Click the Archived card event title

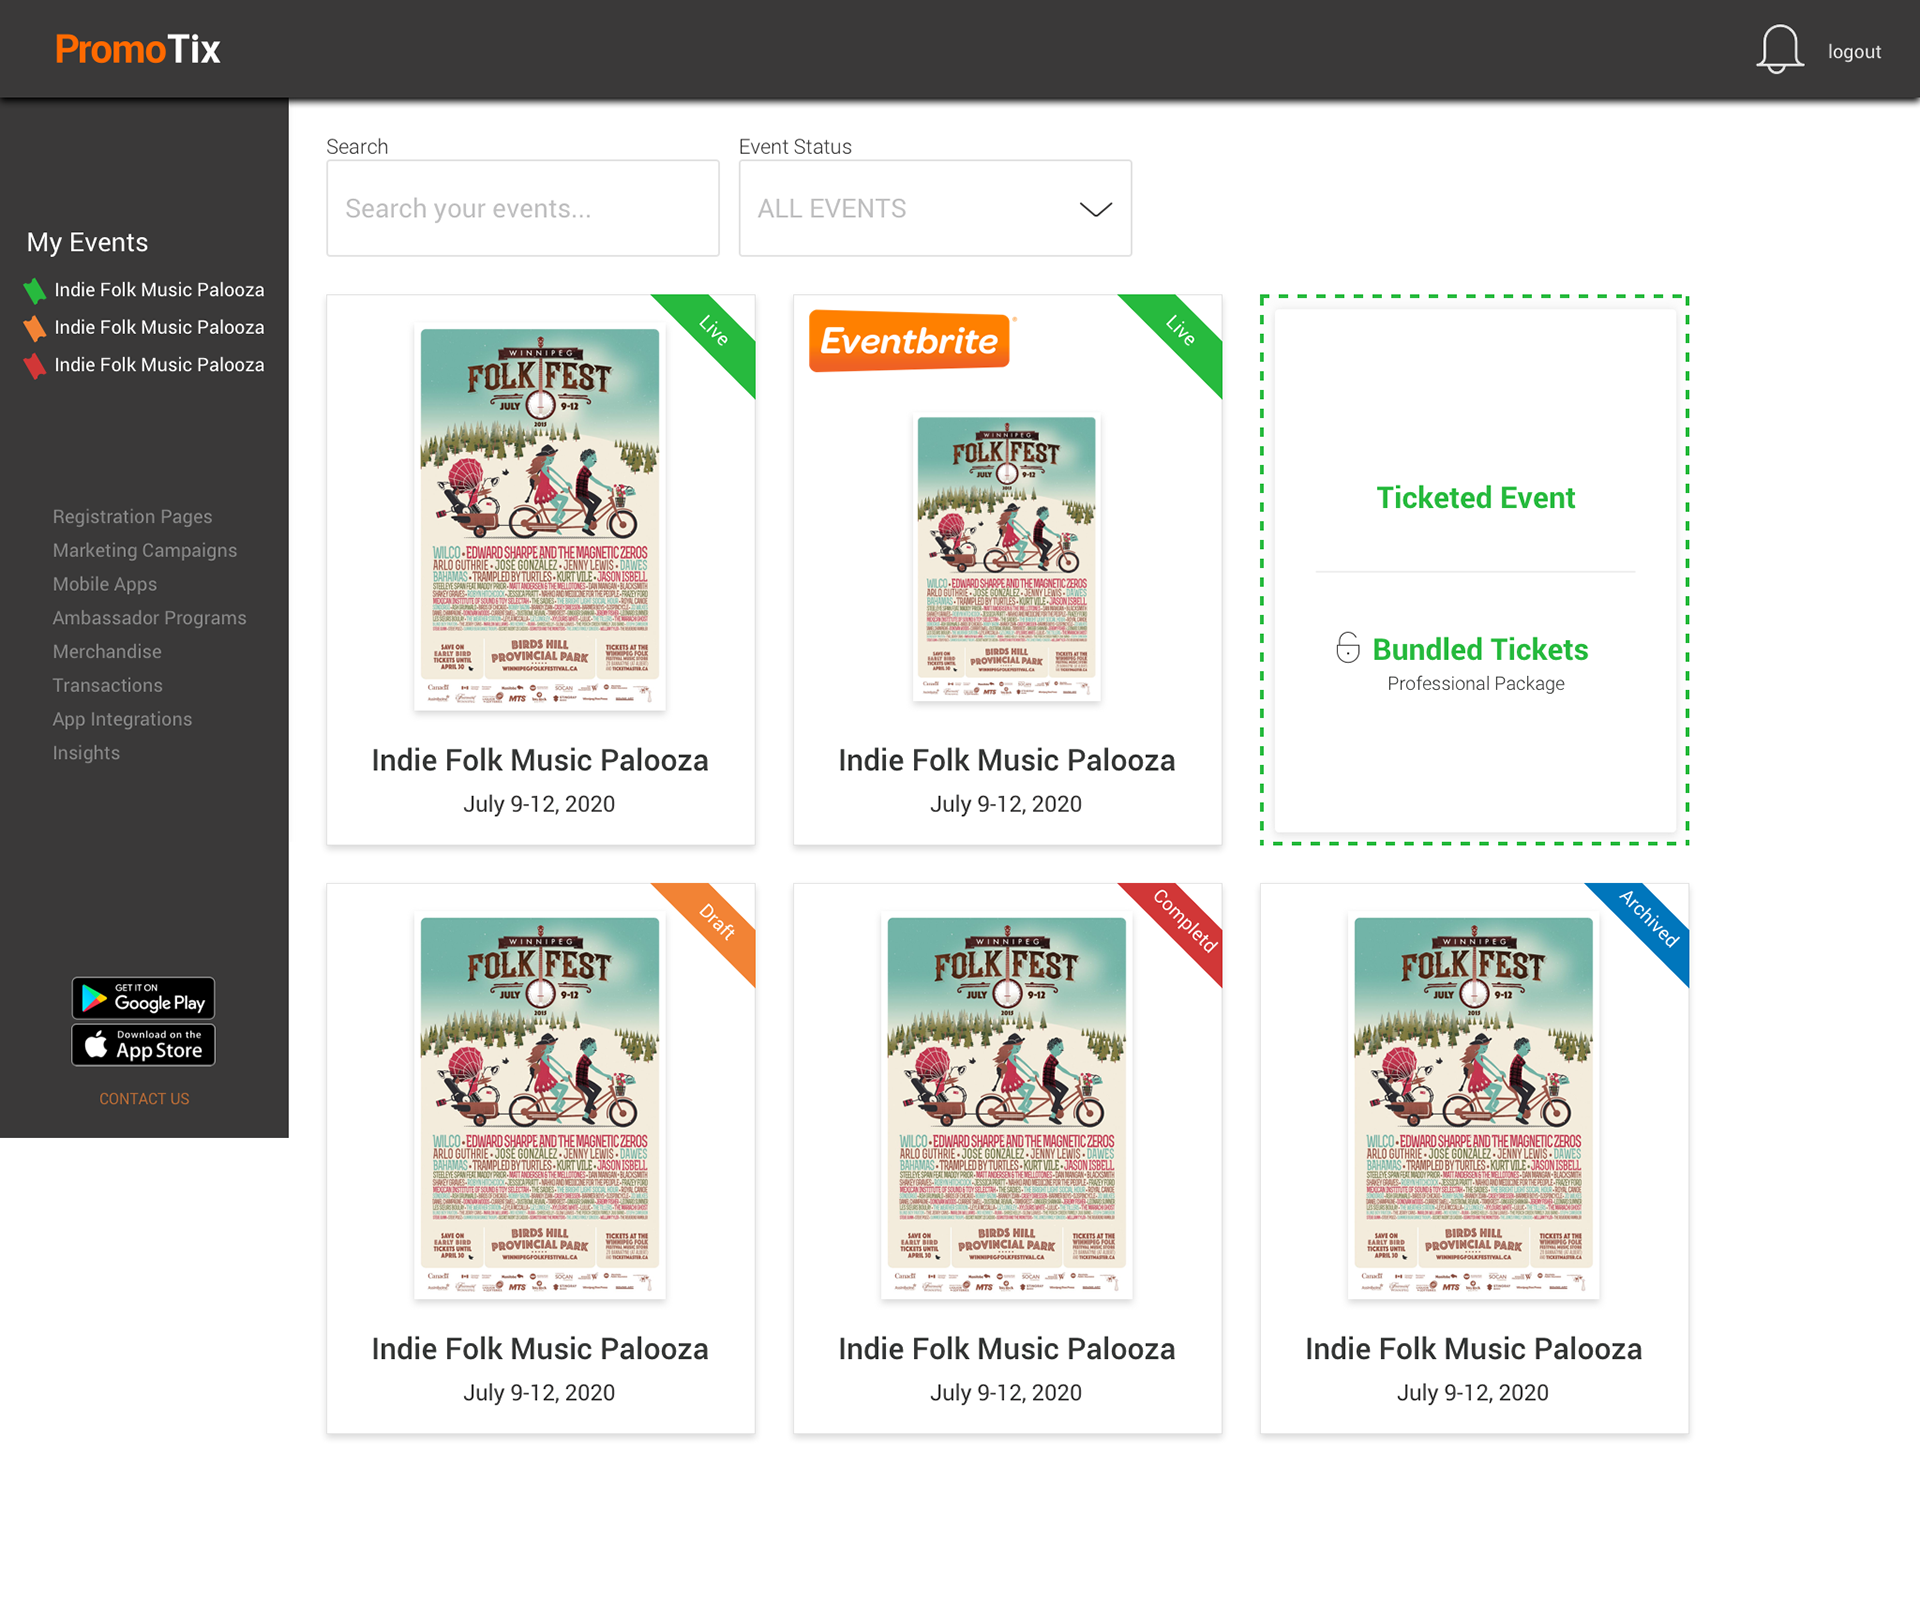click(x=1473, y=1349)
